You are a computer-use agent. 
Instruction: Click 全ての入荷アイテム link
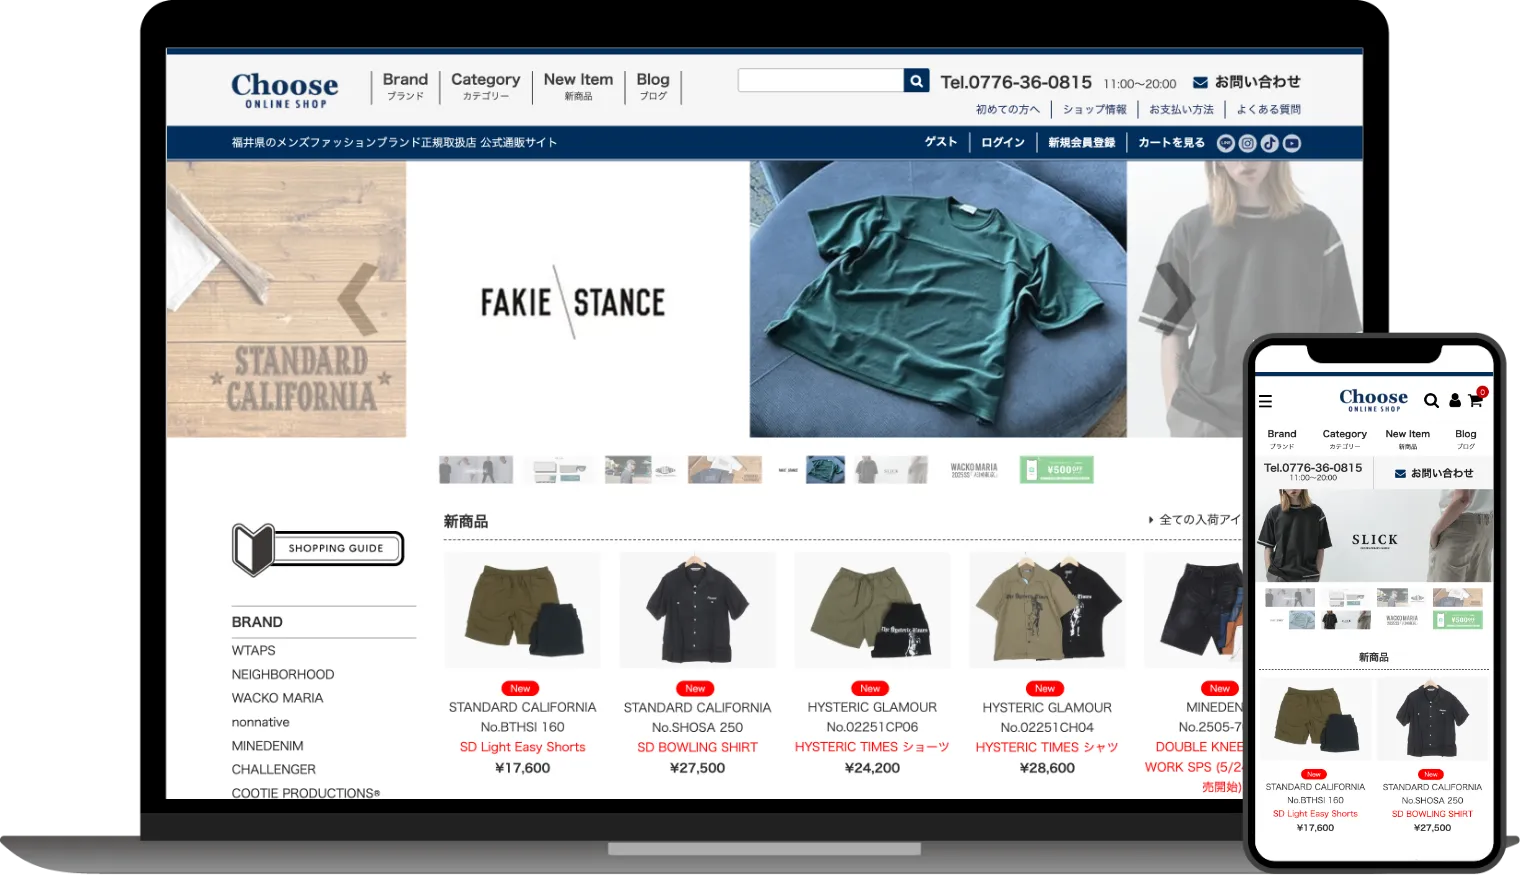click(x=1195, y=520)
